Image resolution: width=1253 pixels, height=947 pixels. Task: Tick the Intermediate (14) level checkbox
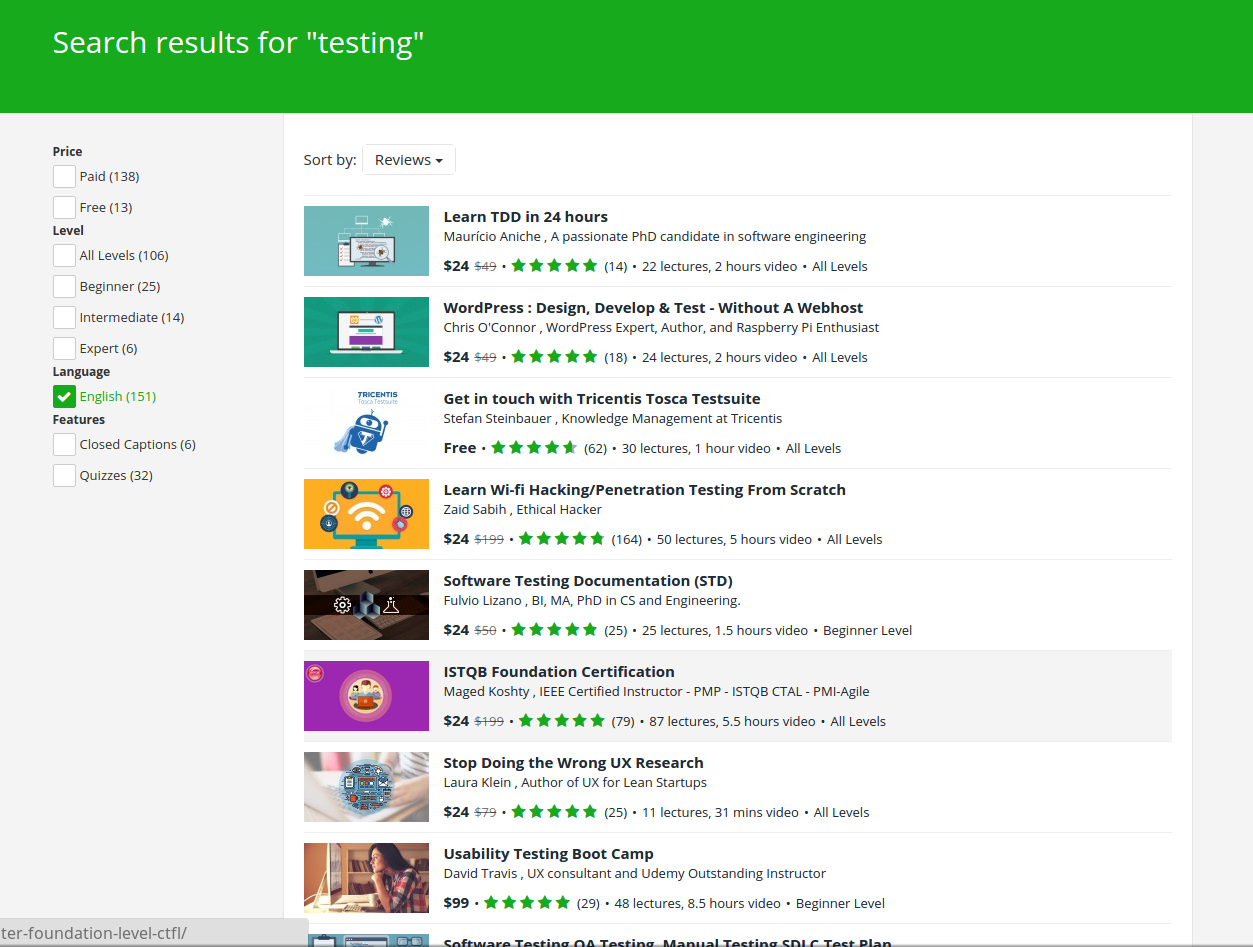click(x=64, y=318)
